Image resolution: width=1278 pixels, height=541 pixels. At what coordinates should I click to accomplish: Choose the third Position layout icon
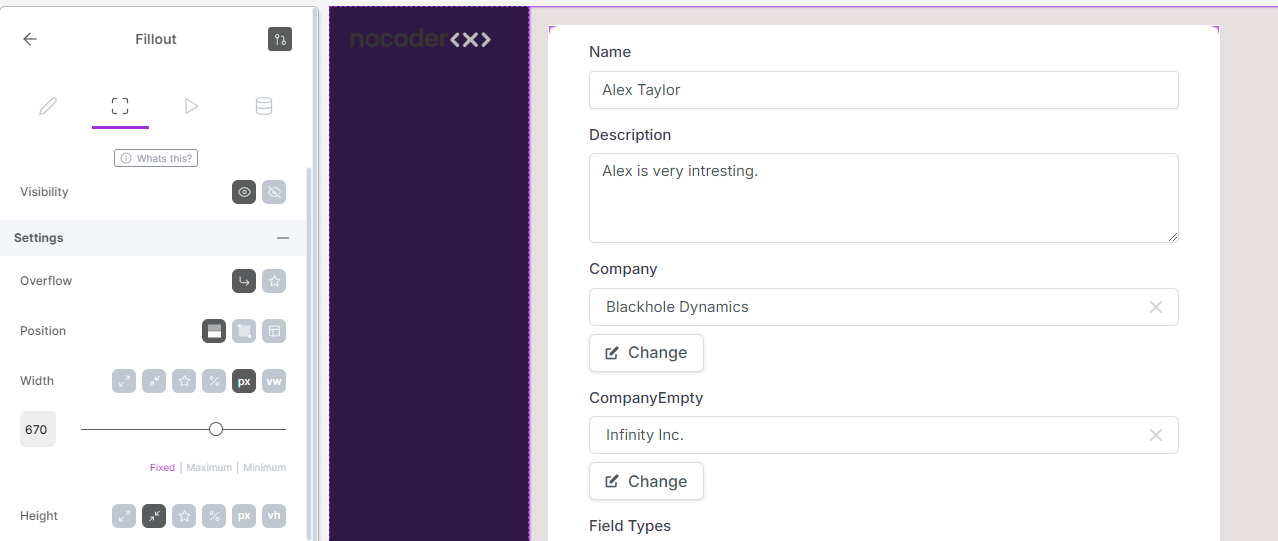tap(274, 331)
